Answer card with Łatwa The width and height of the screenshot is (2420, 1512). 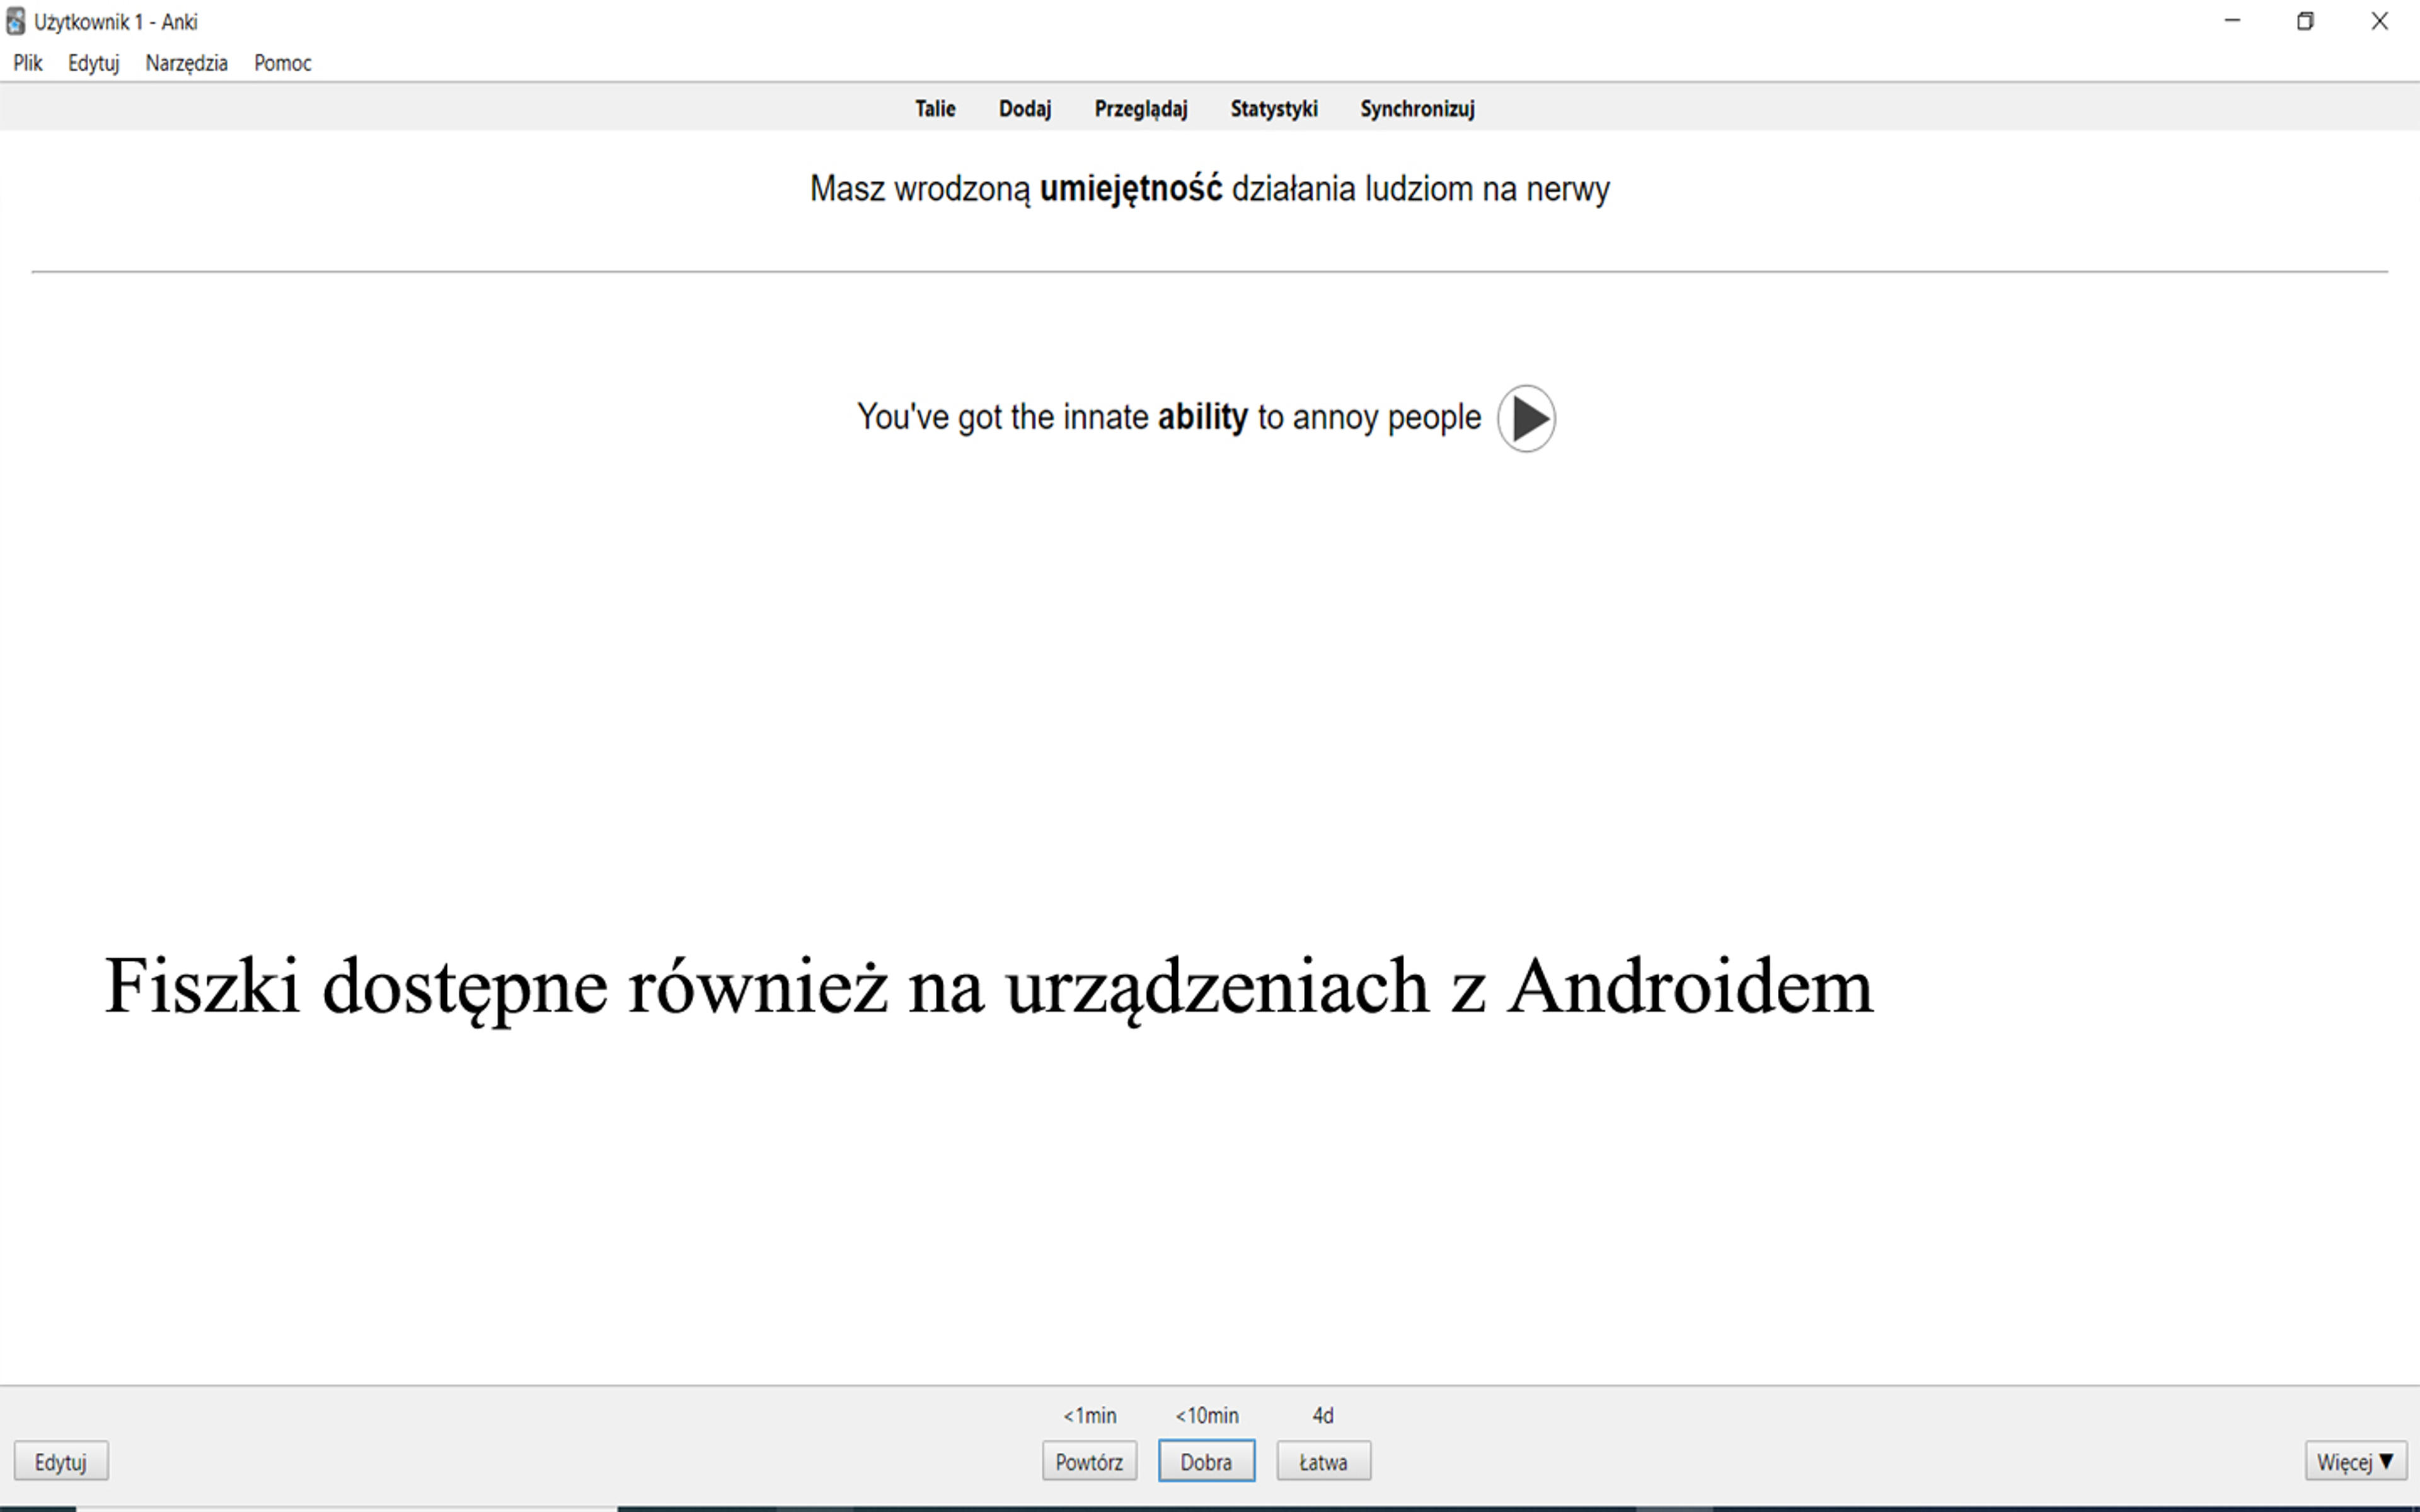point(1323,1461)
